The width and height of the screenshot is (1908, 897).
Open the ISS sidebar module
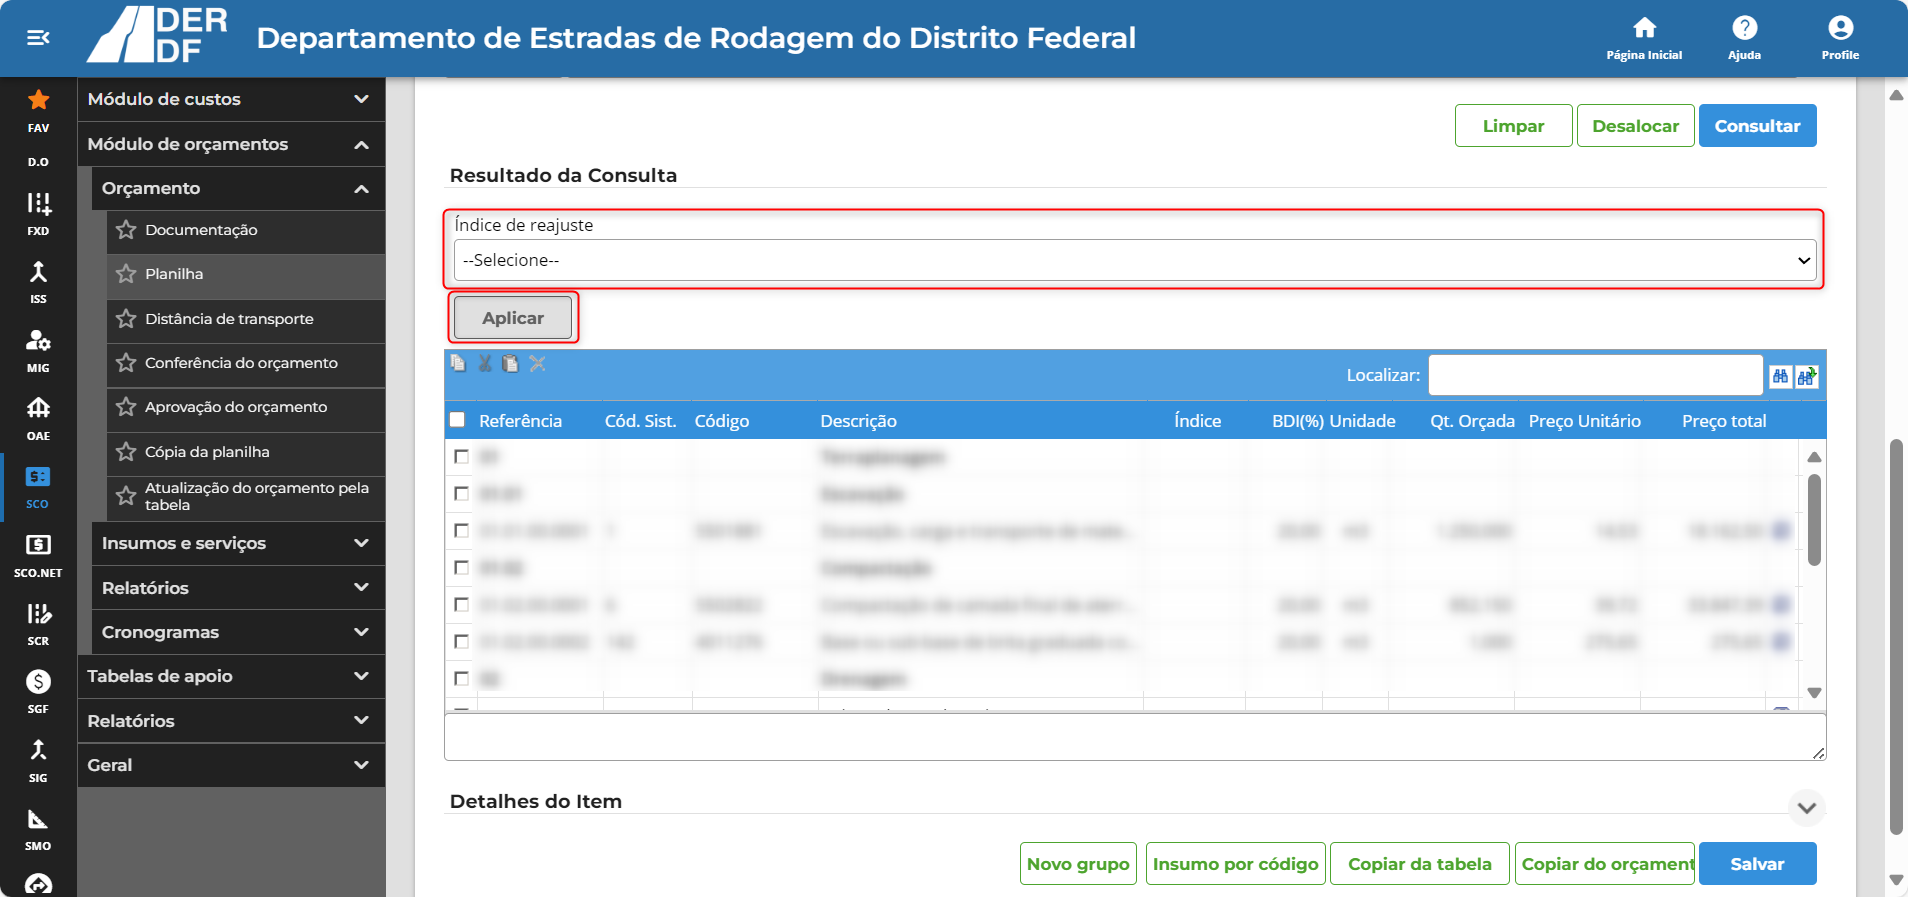[x=38, y=282]
